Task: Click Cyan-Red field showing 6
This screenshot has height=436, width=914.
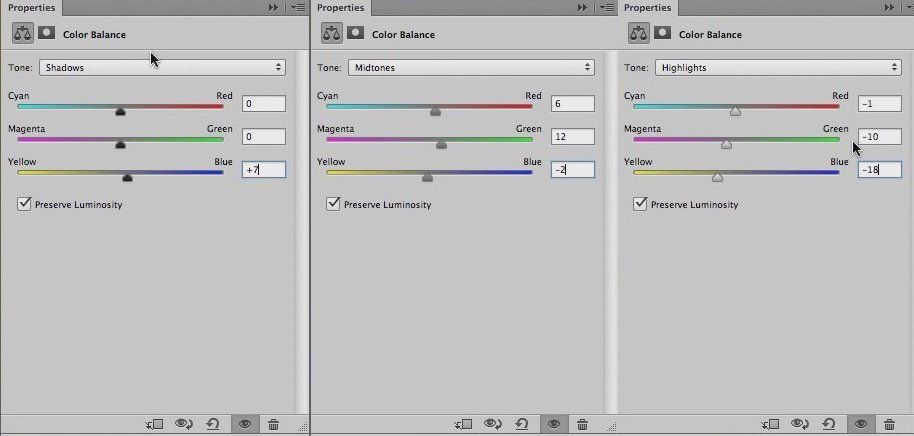Action: 573,104
